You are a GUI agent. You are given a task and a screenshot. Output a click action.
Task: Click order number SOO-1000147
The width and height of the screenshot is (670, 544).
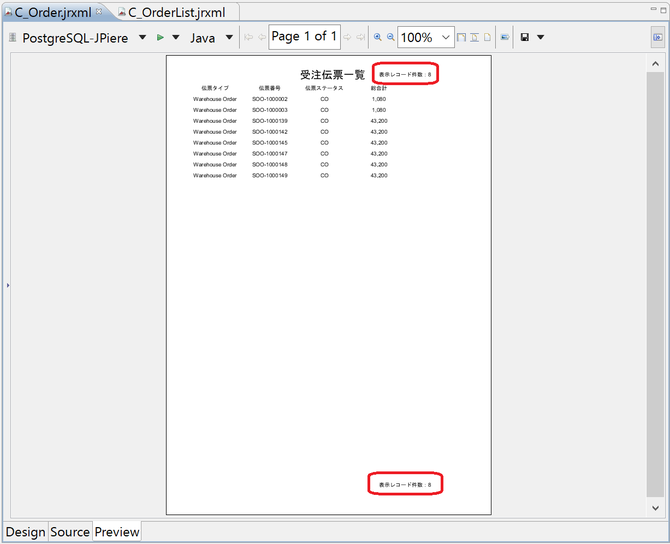pos(270,154)
